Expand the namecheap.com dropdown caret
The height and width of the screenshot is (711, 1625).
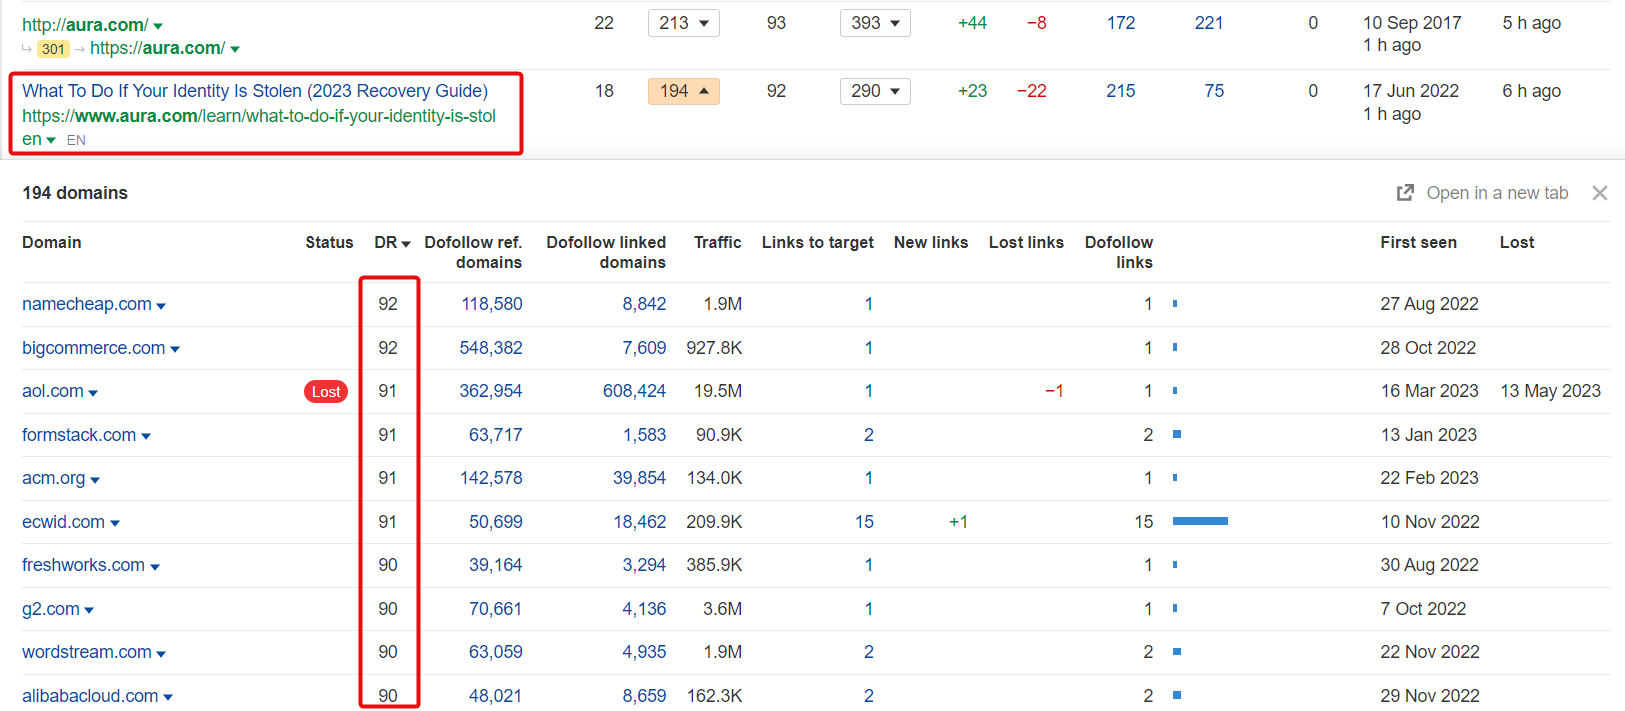(x=161, y=306)
